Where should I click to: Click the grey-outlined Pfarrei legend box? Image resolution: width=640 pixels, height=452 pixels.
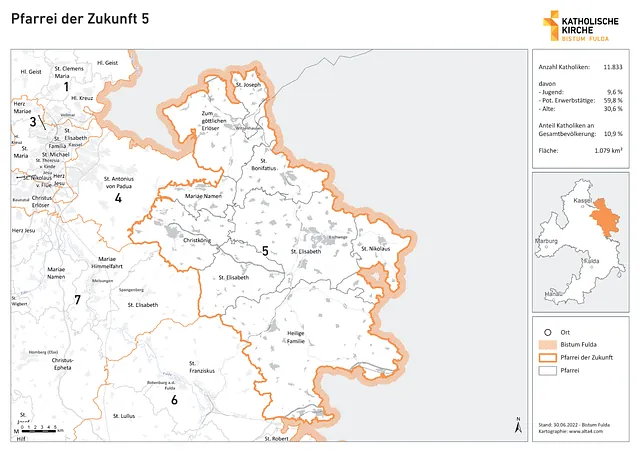point(548,370)
